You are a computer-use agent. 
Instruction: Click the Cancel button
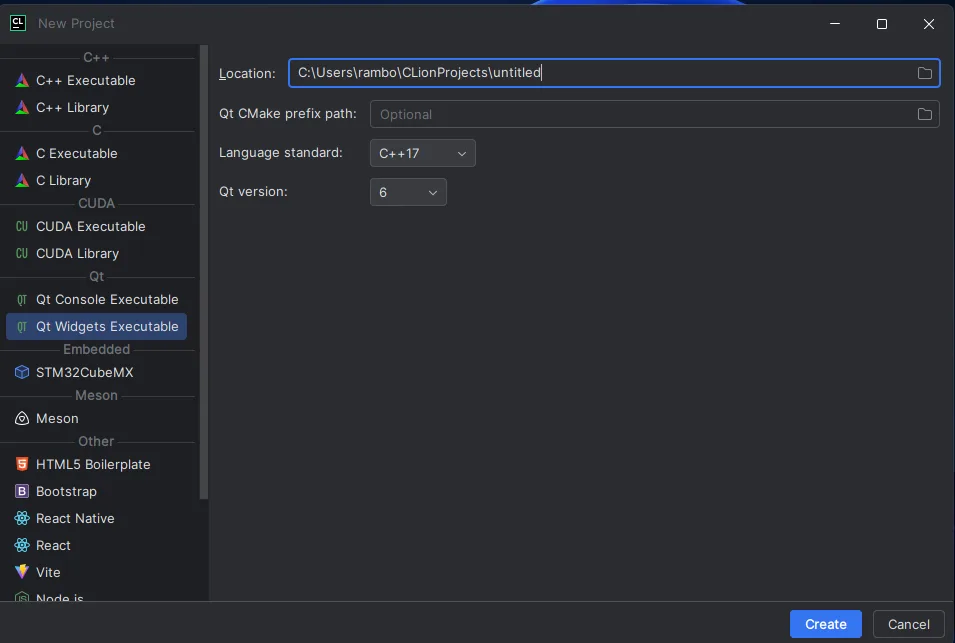pyautogui.click(x=908, y=624)
